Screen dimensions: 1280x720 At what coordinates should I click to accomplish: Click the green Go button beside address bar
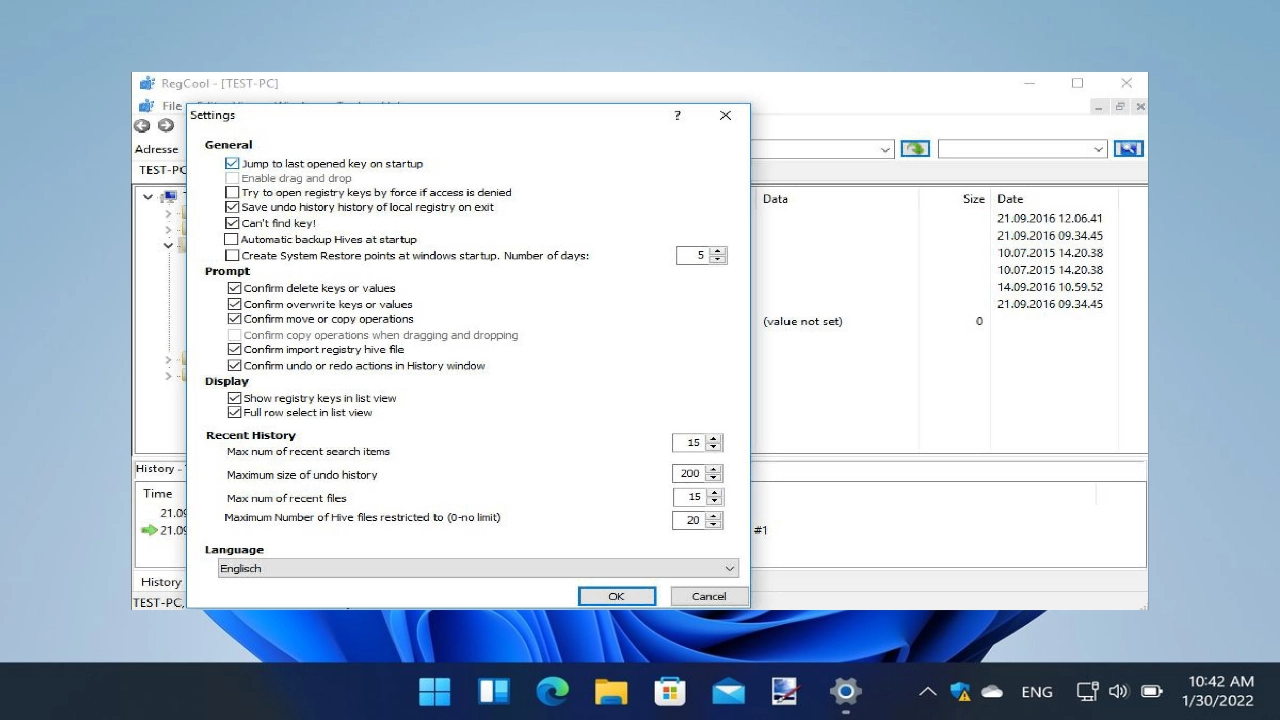pos(915,149)
